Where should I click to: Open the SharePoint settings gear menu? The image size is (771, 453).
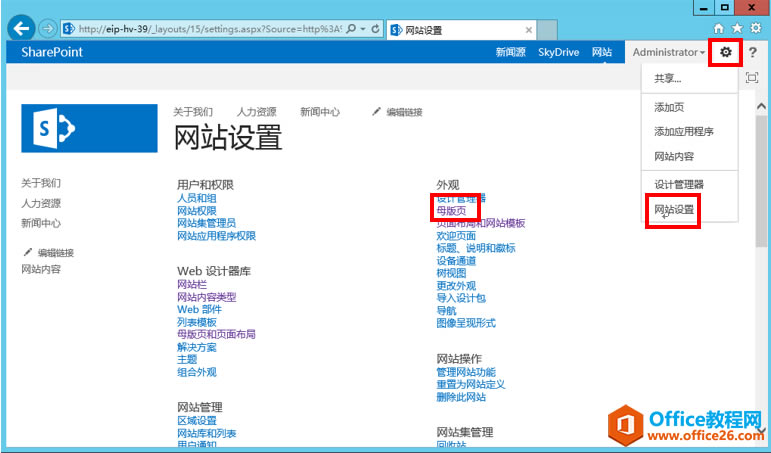pos(726,52)
